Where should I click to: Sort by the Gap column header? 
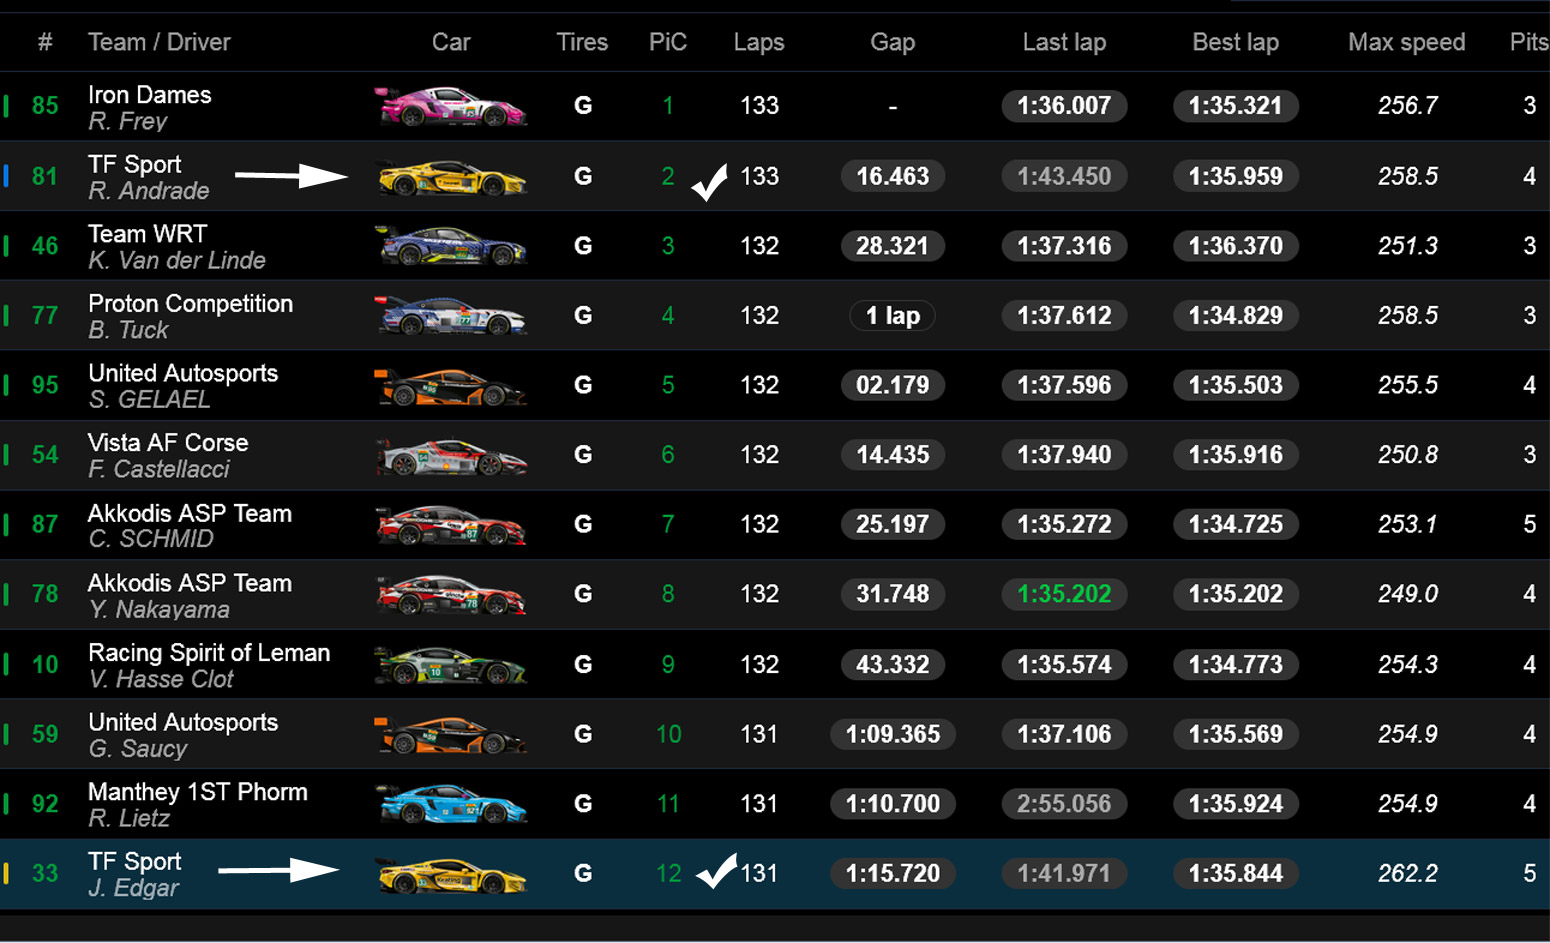pyautogui.click(x=892, y=42)
